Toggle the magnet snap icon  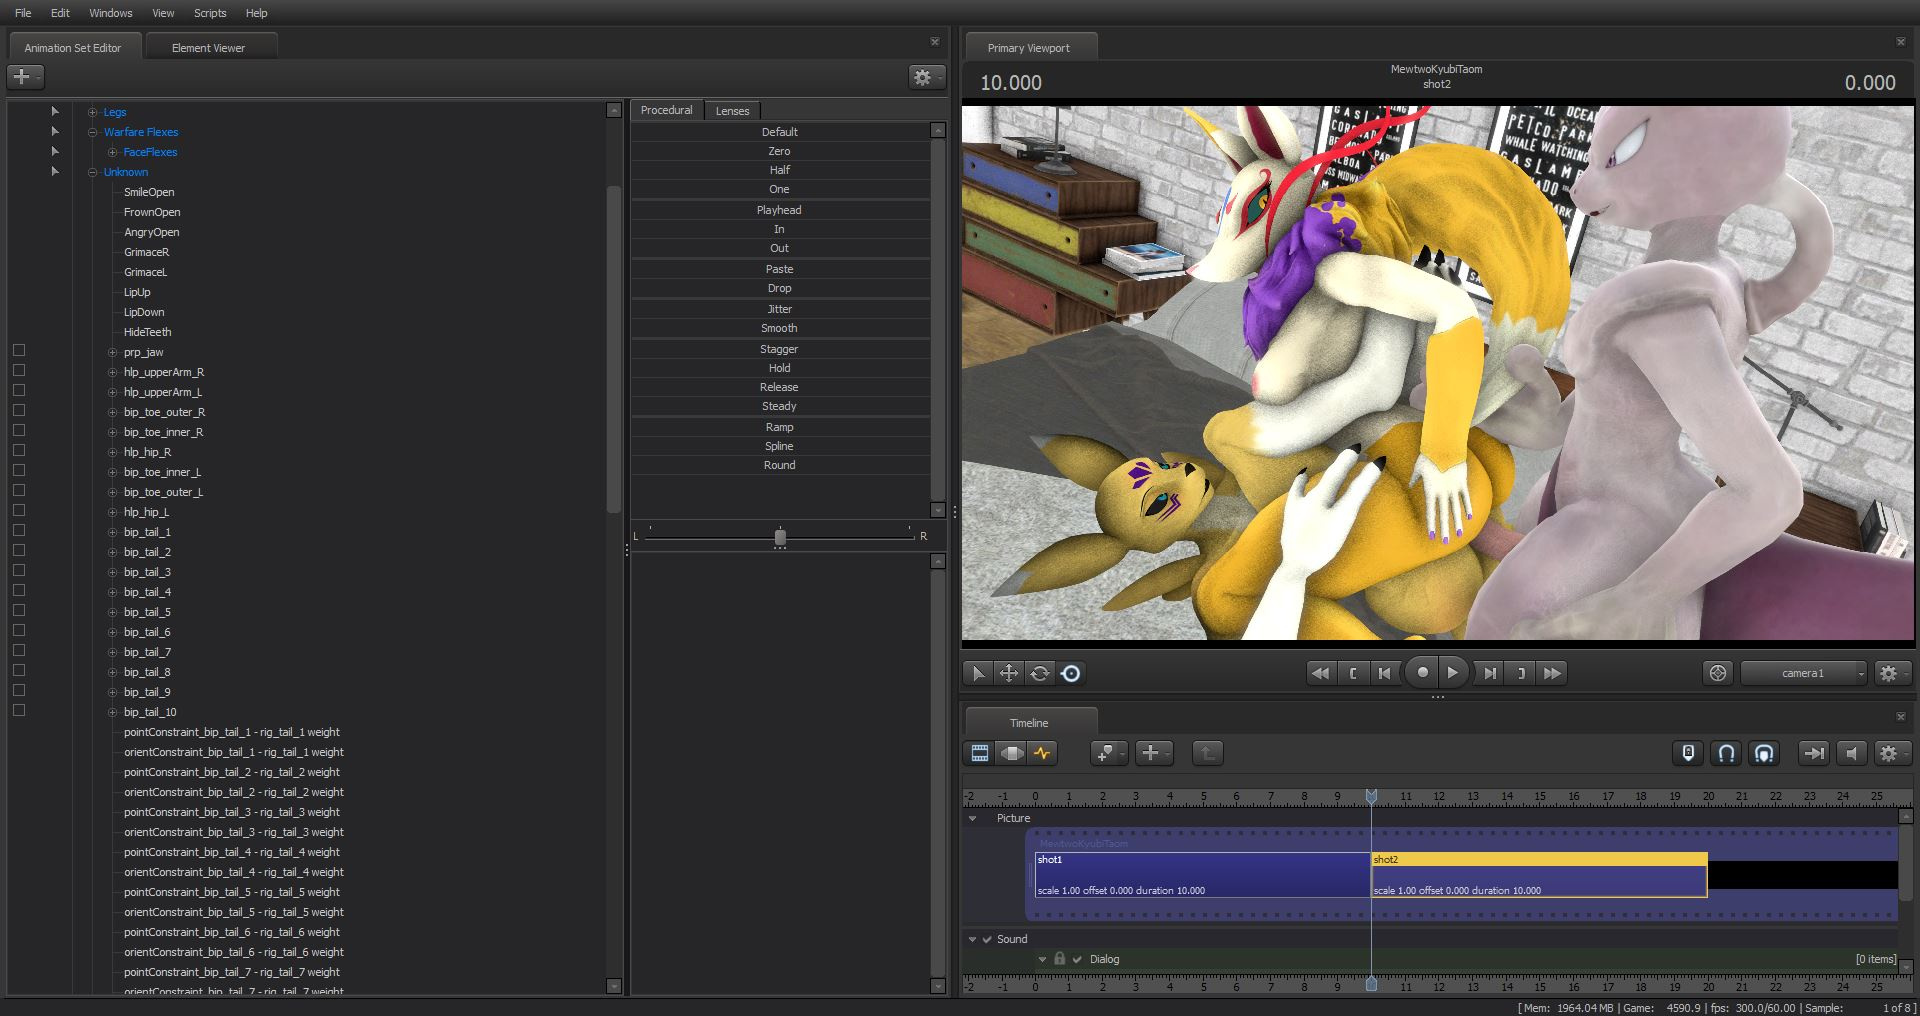click(1726, 753)
